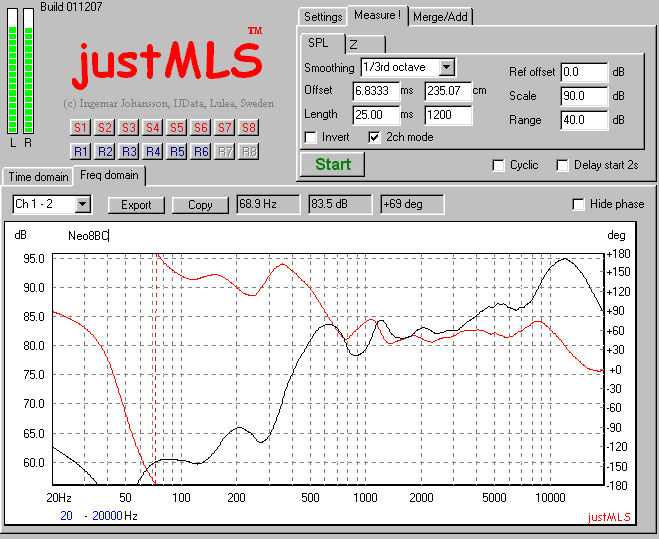Click the Offset cm field 235.07
Screen dimensions: 659x539
[448, 91]
